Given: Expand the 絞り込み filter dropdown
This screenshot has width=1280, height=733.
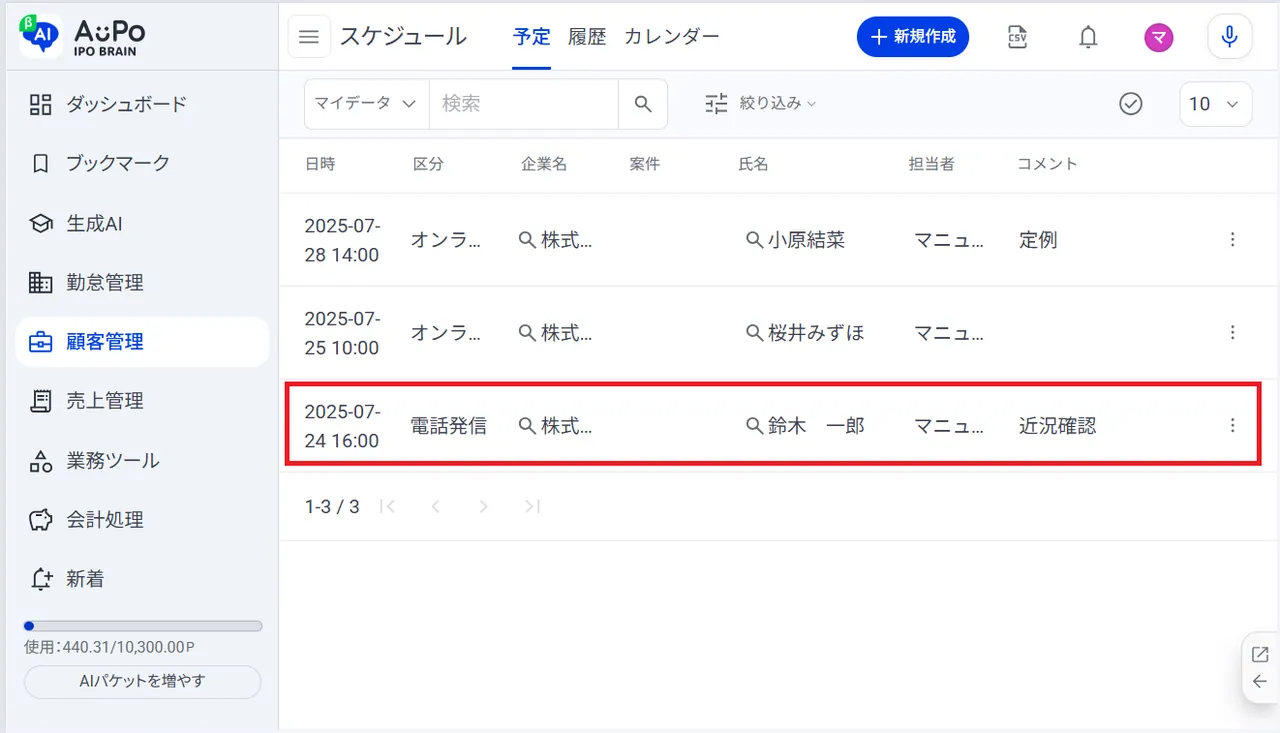Looking at the screenshot, I should tap(761, 104).
